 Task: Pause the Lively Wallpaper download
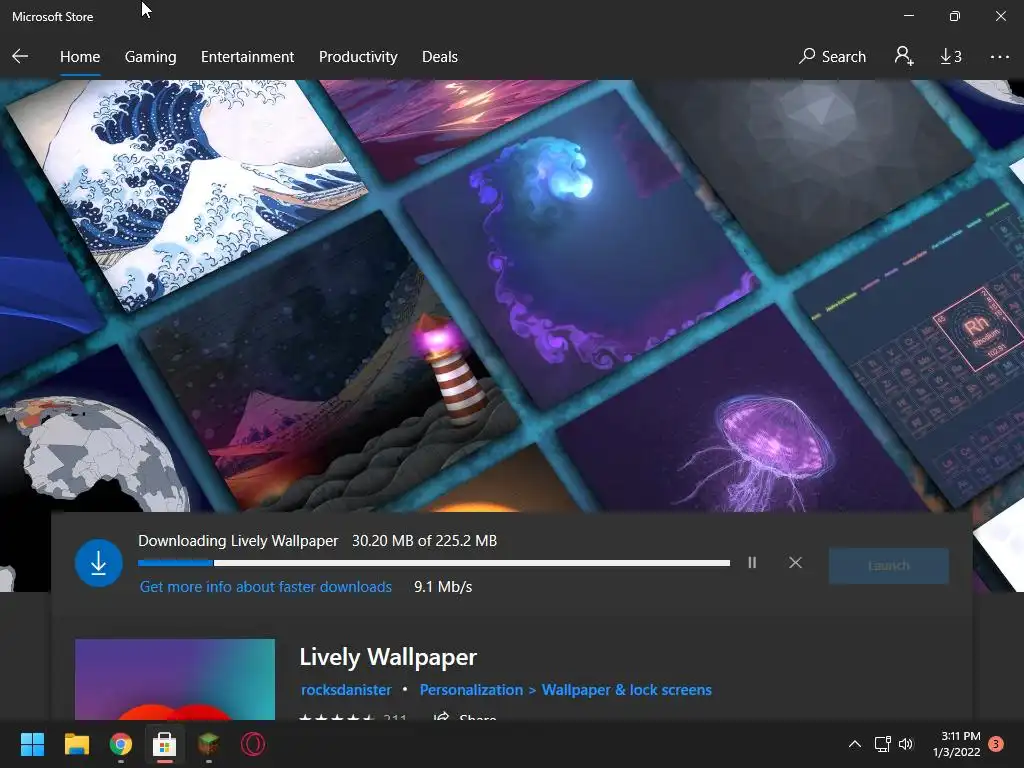(752, 562)
